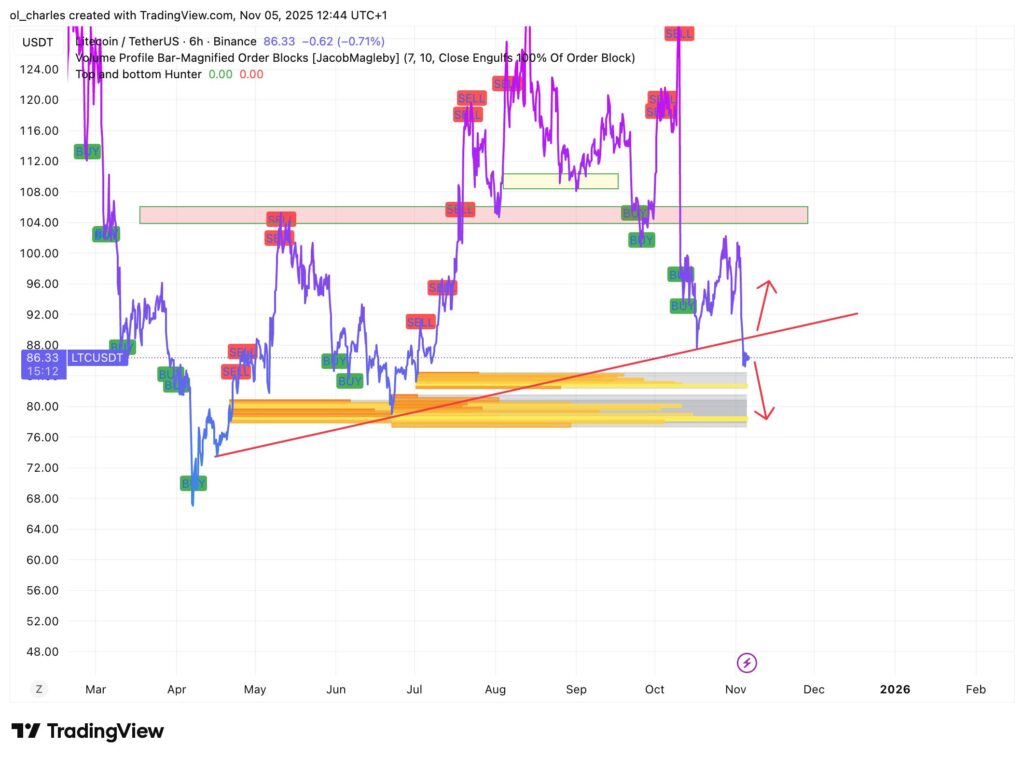Click the downward red arrow drawing
The width and height of the screenshot is (1024, 760).
point(764,392)
